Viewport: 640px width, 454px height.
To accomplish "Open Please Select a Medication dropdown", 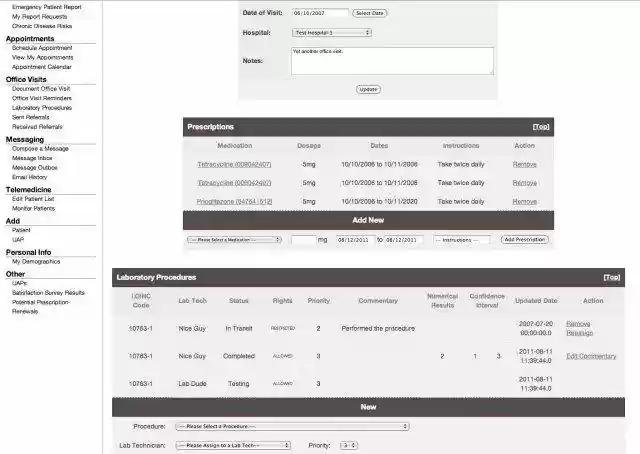I will (x=234, y=240).
